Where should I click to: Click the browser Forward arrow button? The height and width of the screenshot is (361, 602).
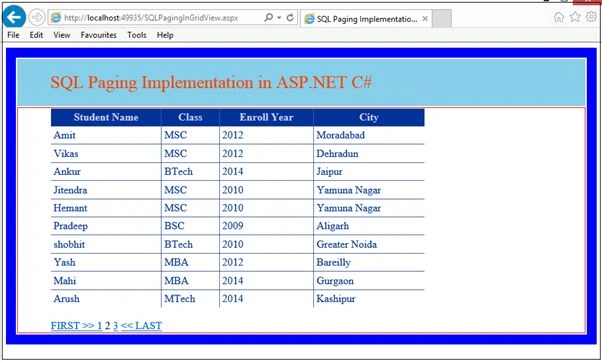37,17
